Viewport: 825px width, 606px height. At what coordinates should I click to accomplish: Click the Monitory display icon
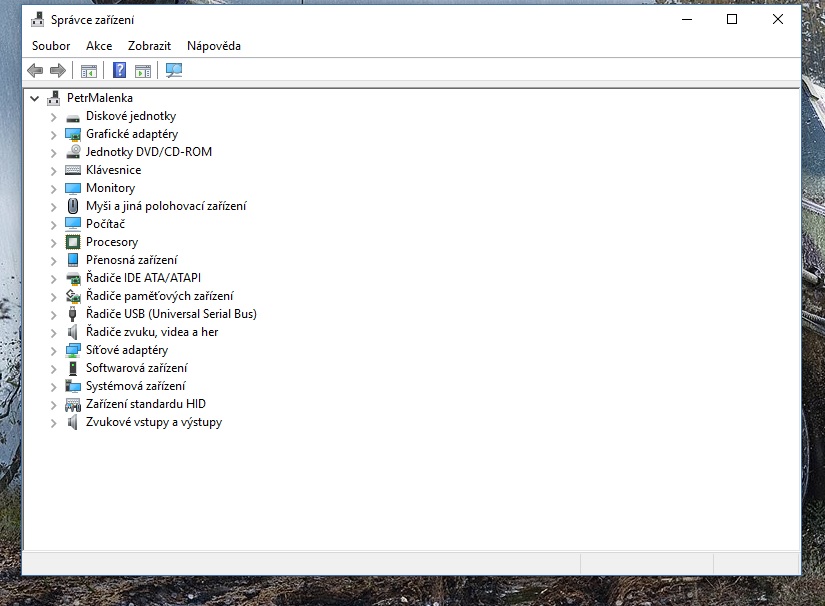point(73,188)
